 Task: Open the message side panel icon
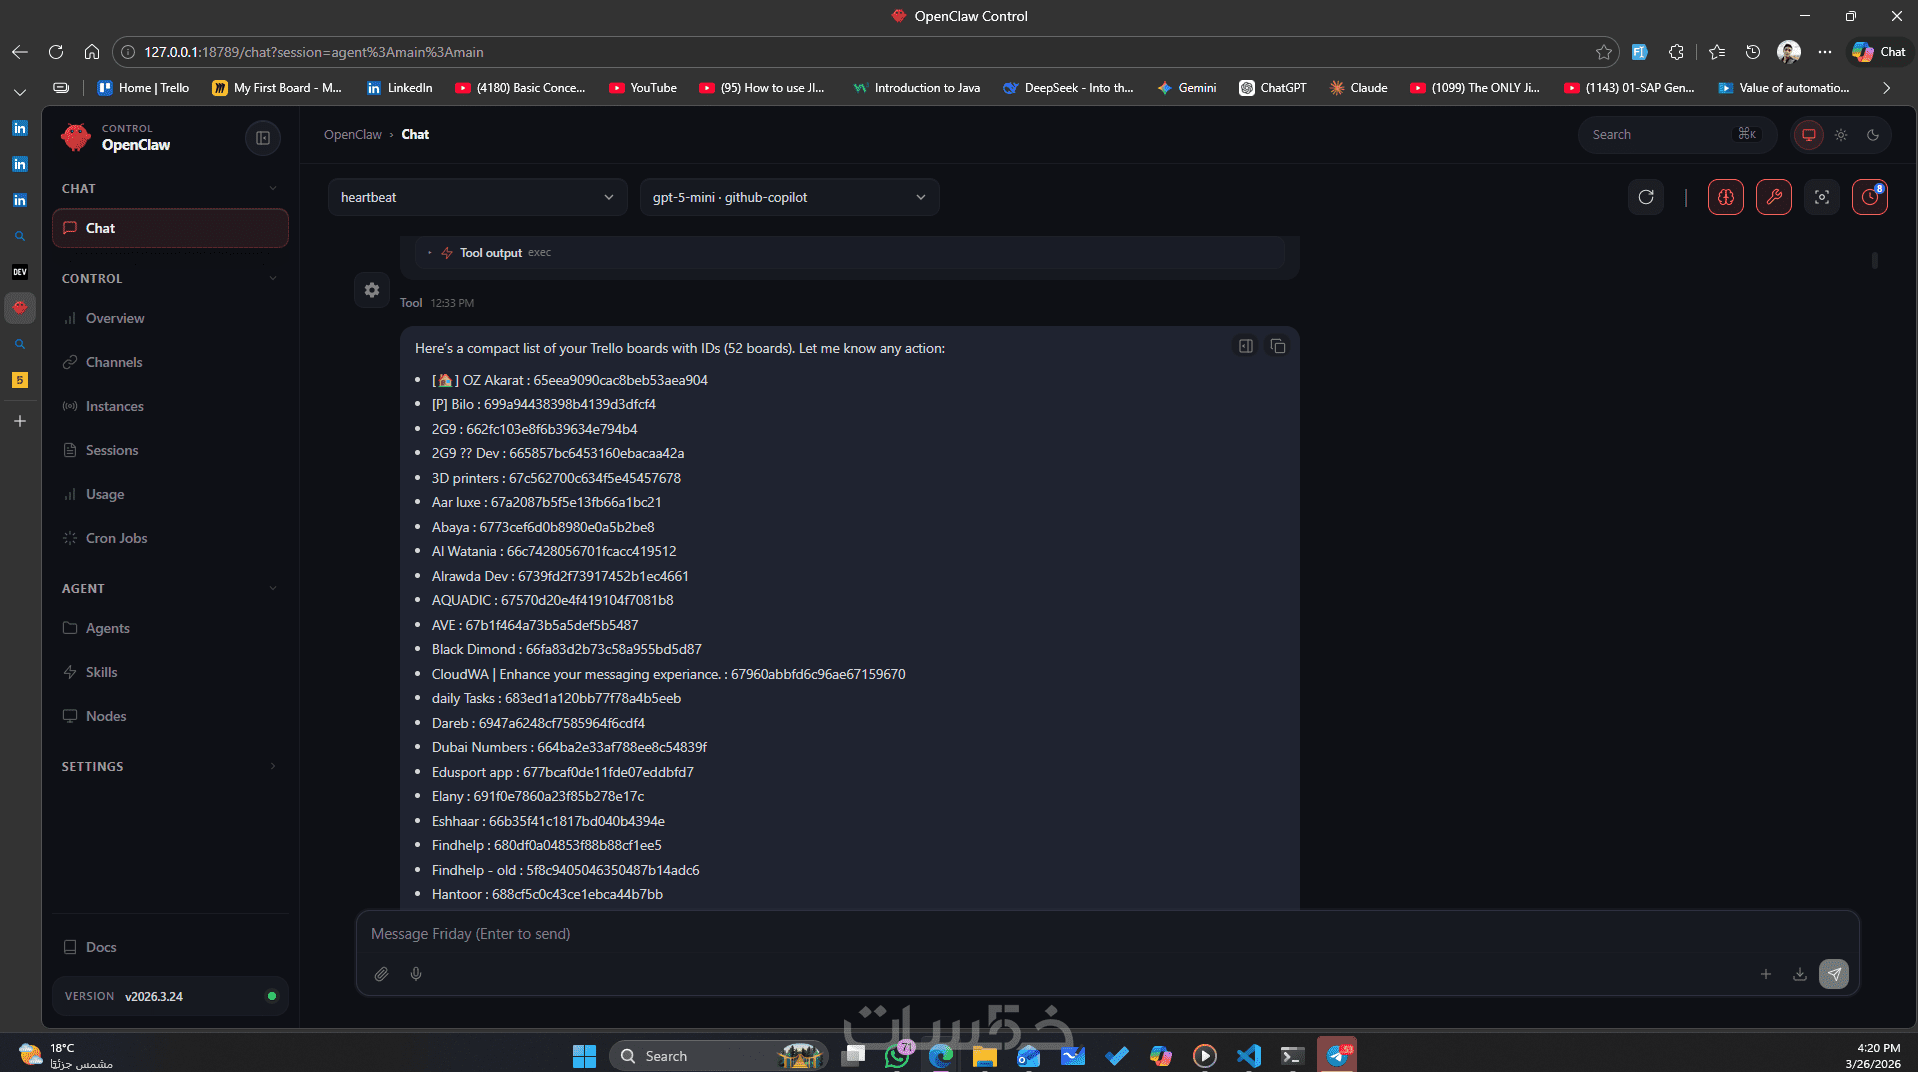[x=1246, y=346]
